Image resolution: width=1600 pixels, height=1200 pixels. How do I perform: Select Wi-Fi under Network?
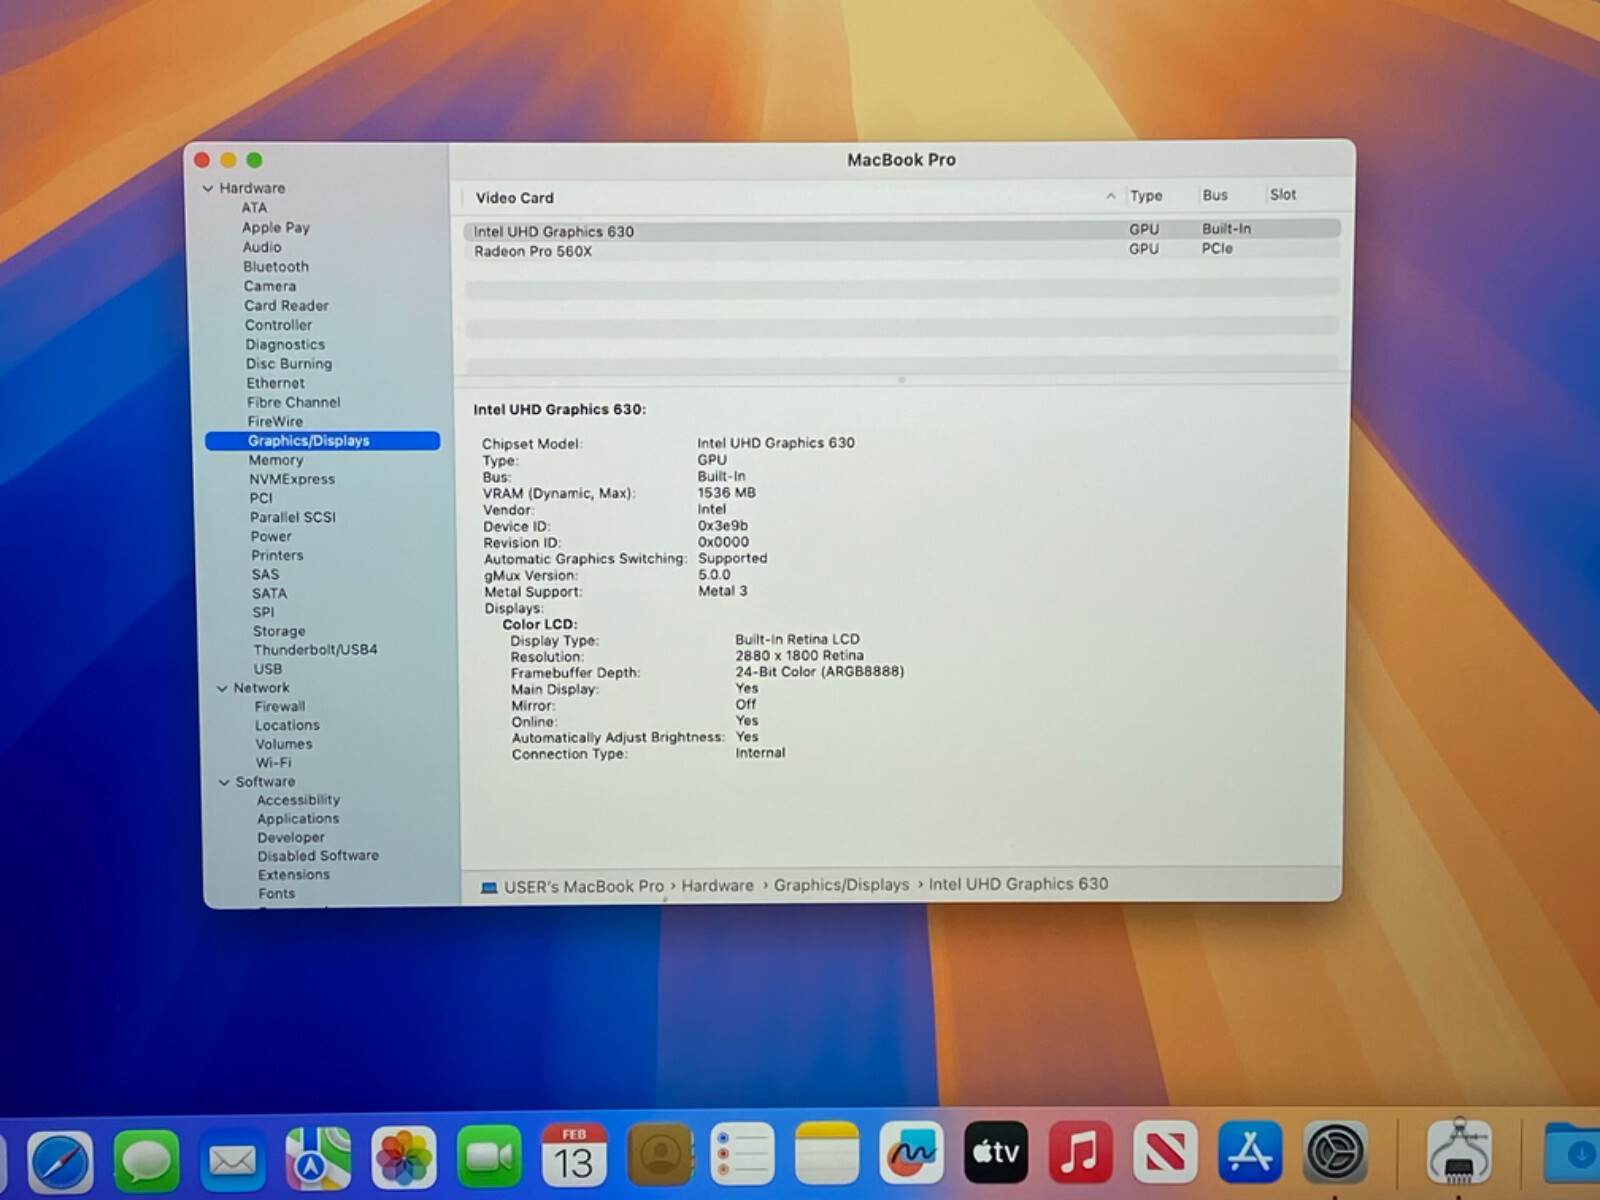(273, 763)
